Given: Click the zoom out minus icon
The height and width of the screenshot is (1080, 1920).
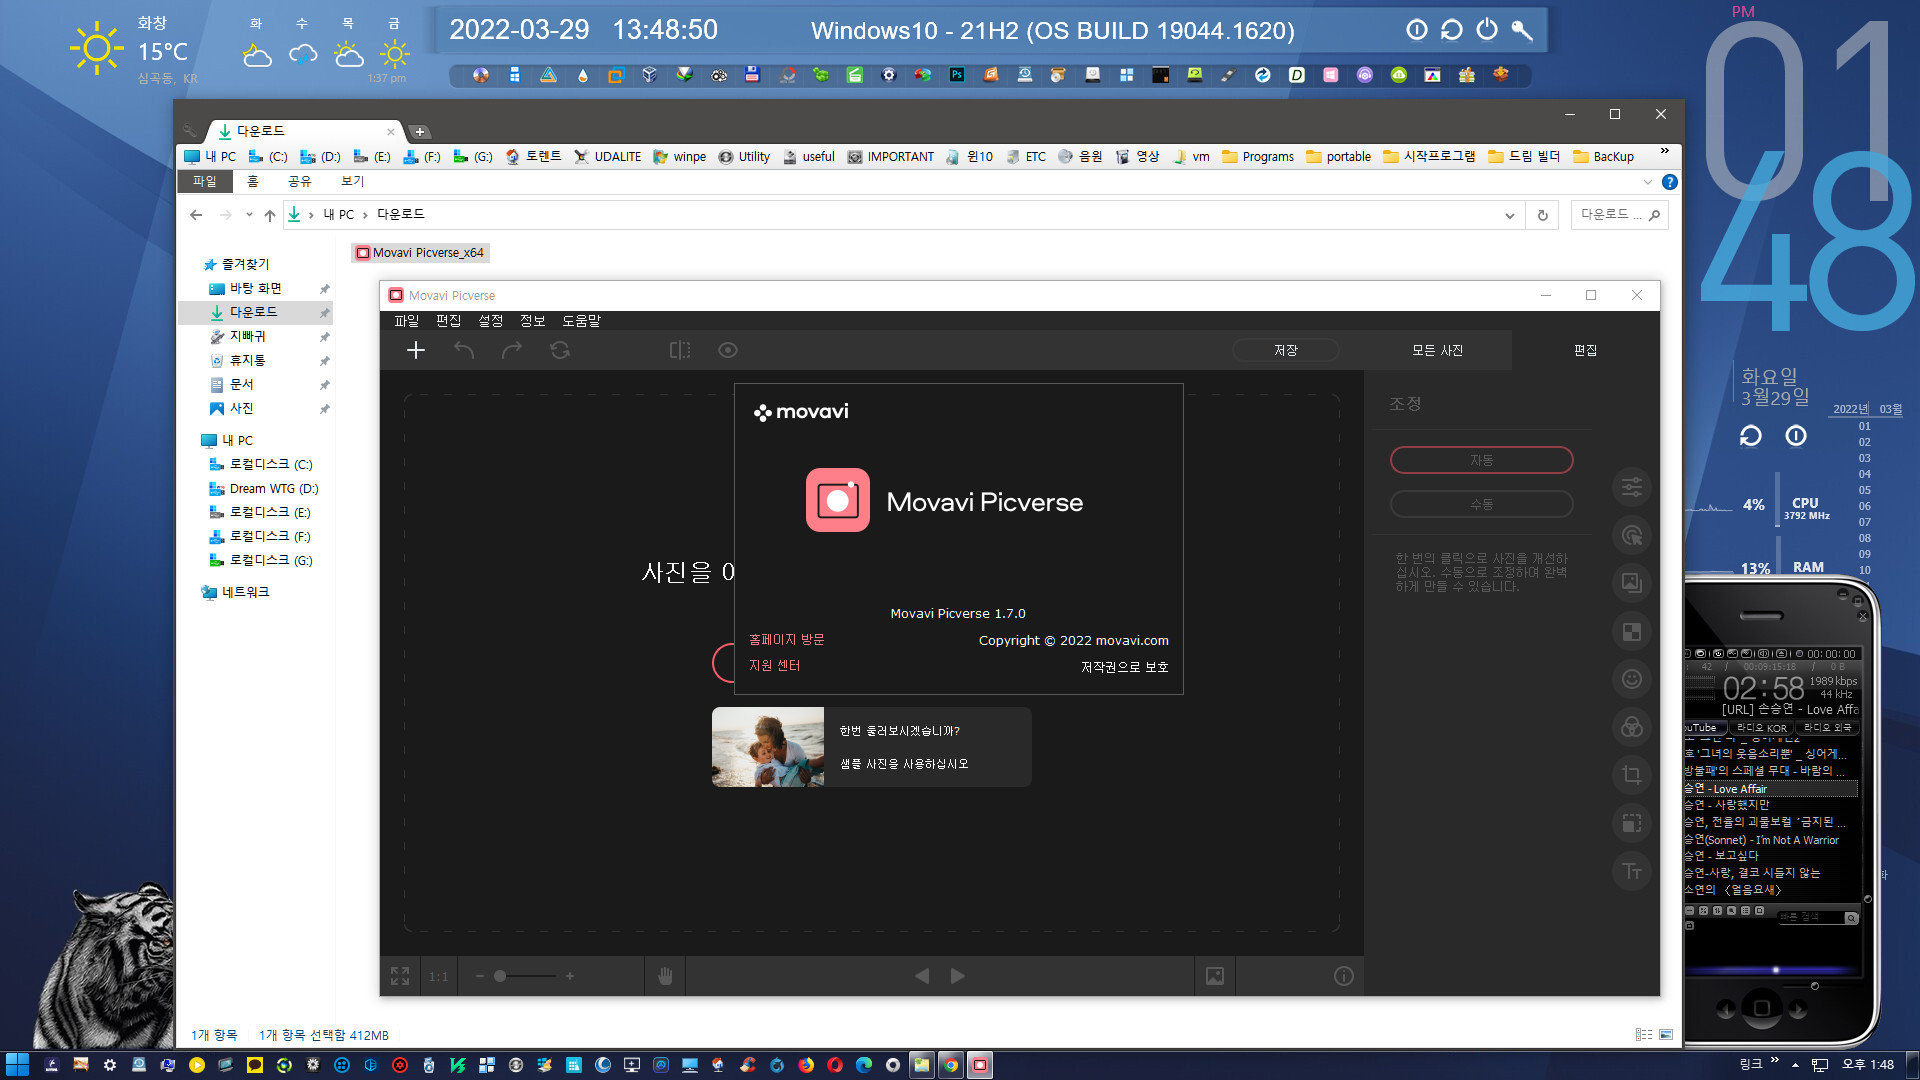Looking at the screenshot, I should click(x=480, y=976).
